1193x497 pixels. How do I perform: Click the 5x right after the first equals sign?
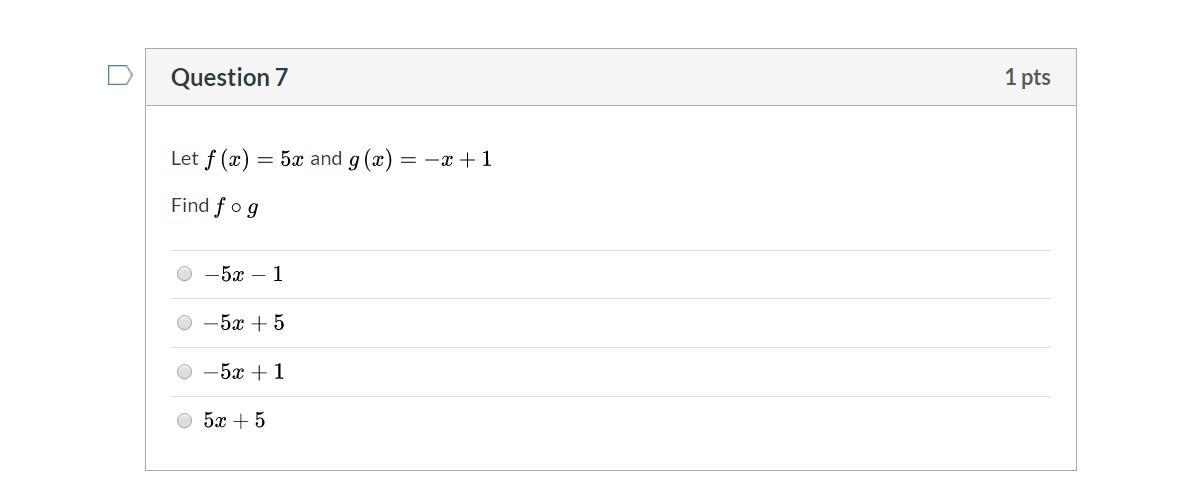click(291, 159)
